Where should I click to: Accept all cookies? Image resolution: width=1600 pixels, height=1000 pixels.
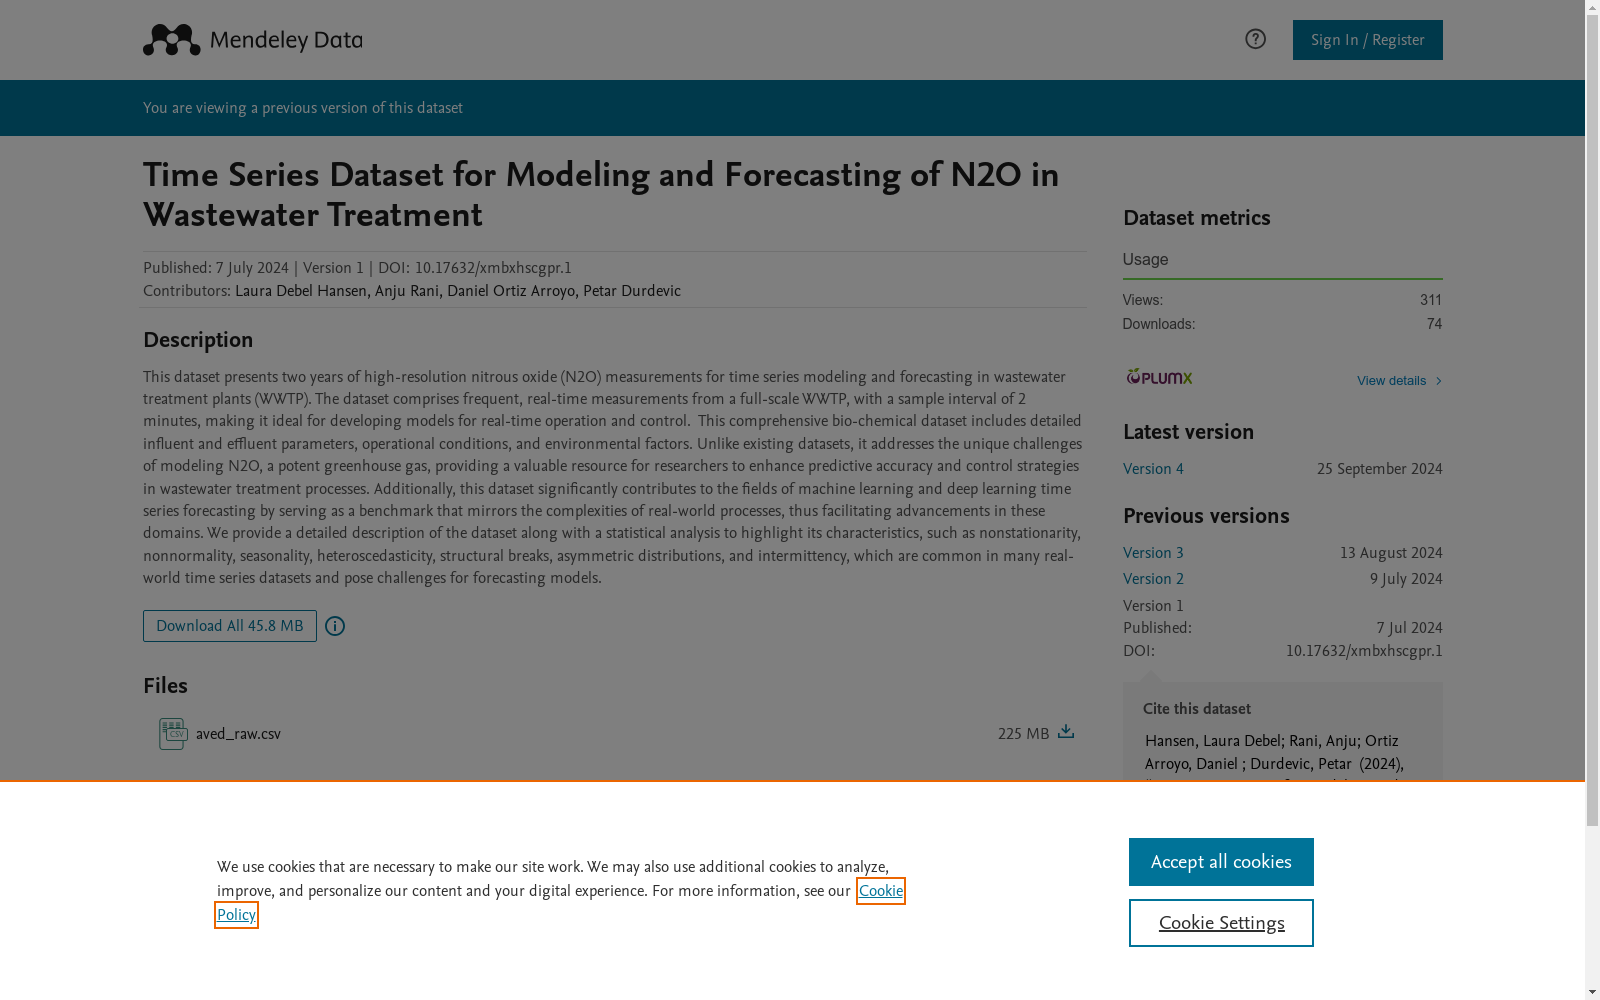[1221, 862]
